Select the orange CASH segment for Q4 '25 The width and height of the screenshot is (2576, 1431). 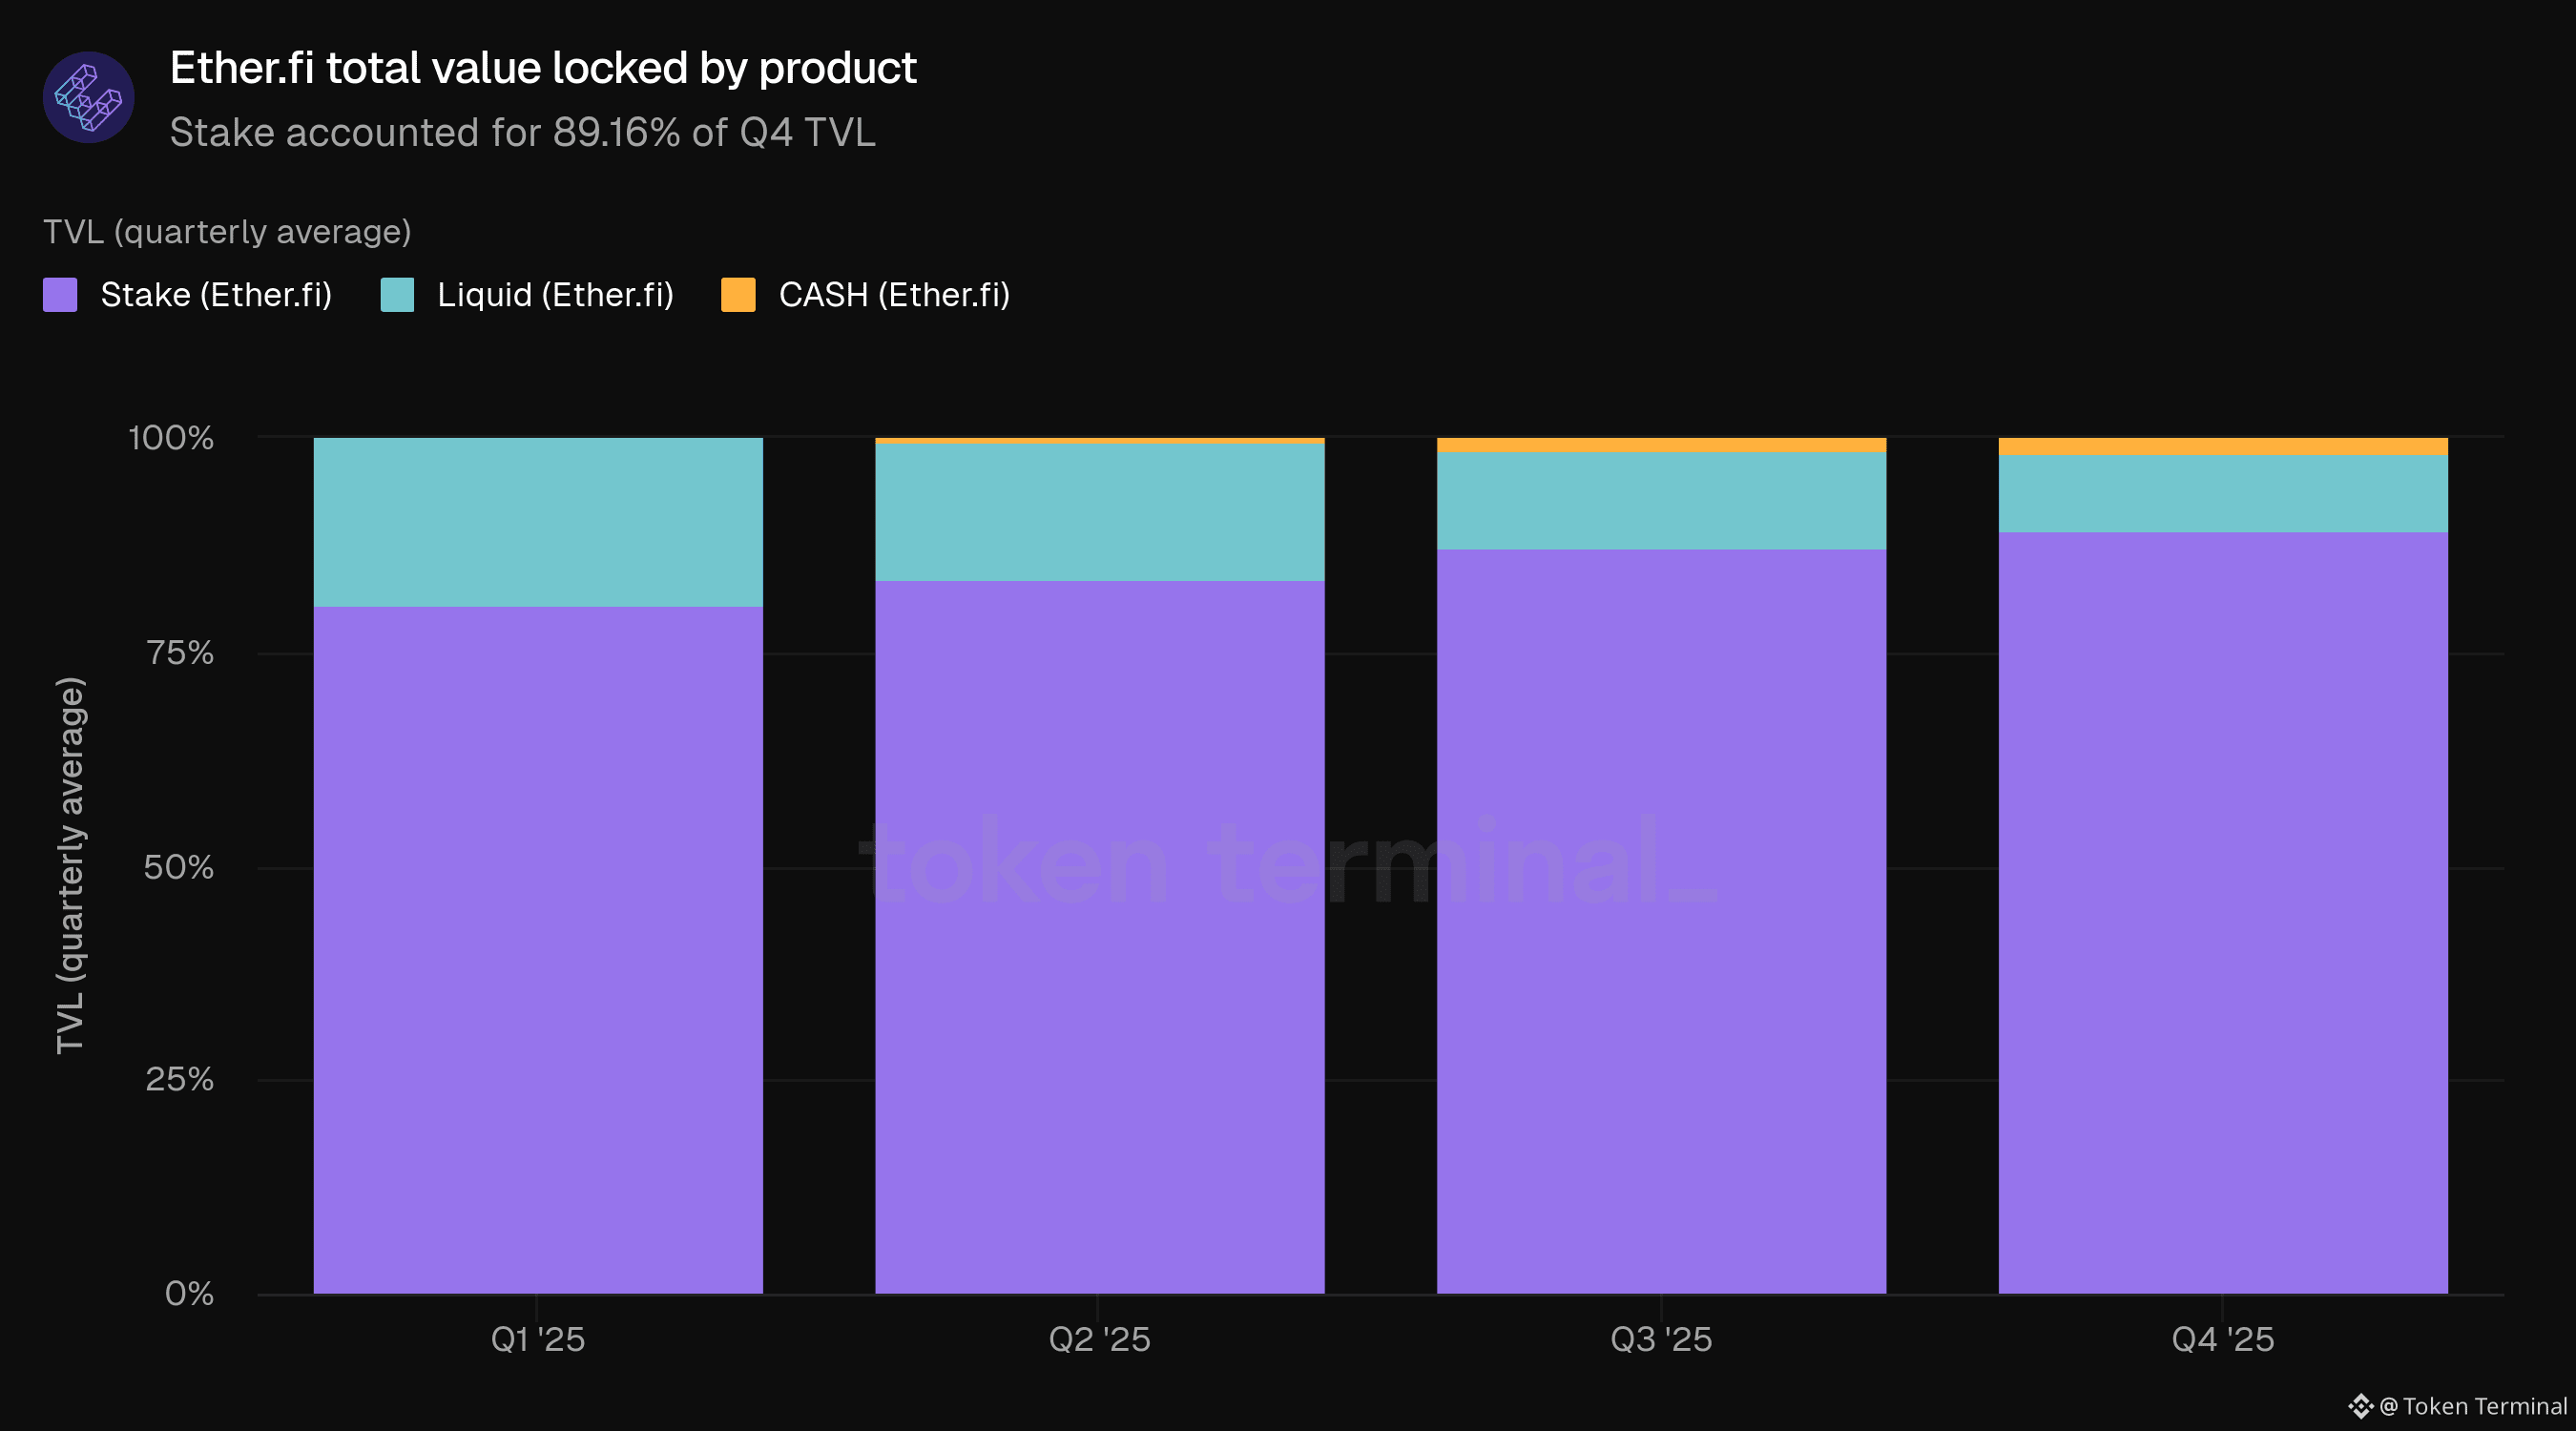point(2223,447)
